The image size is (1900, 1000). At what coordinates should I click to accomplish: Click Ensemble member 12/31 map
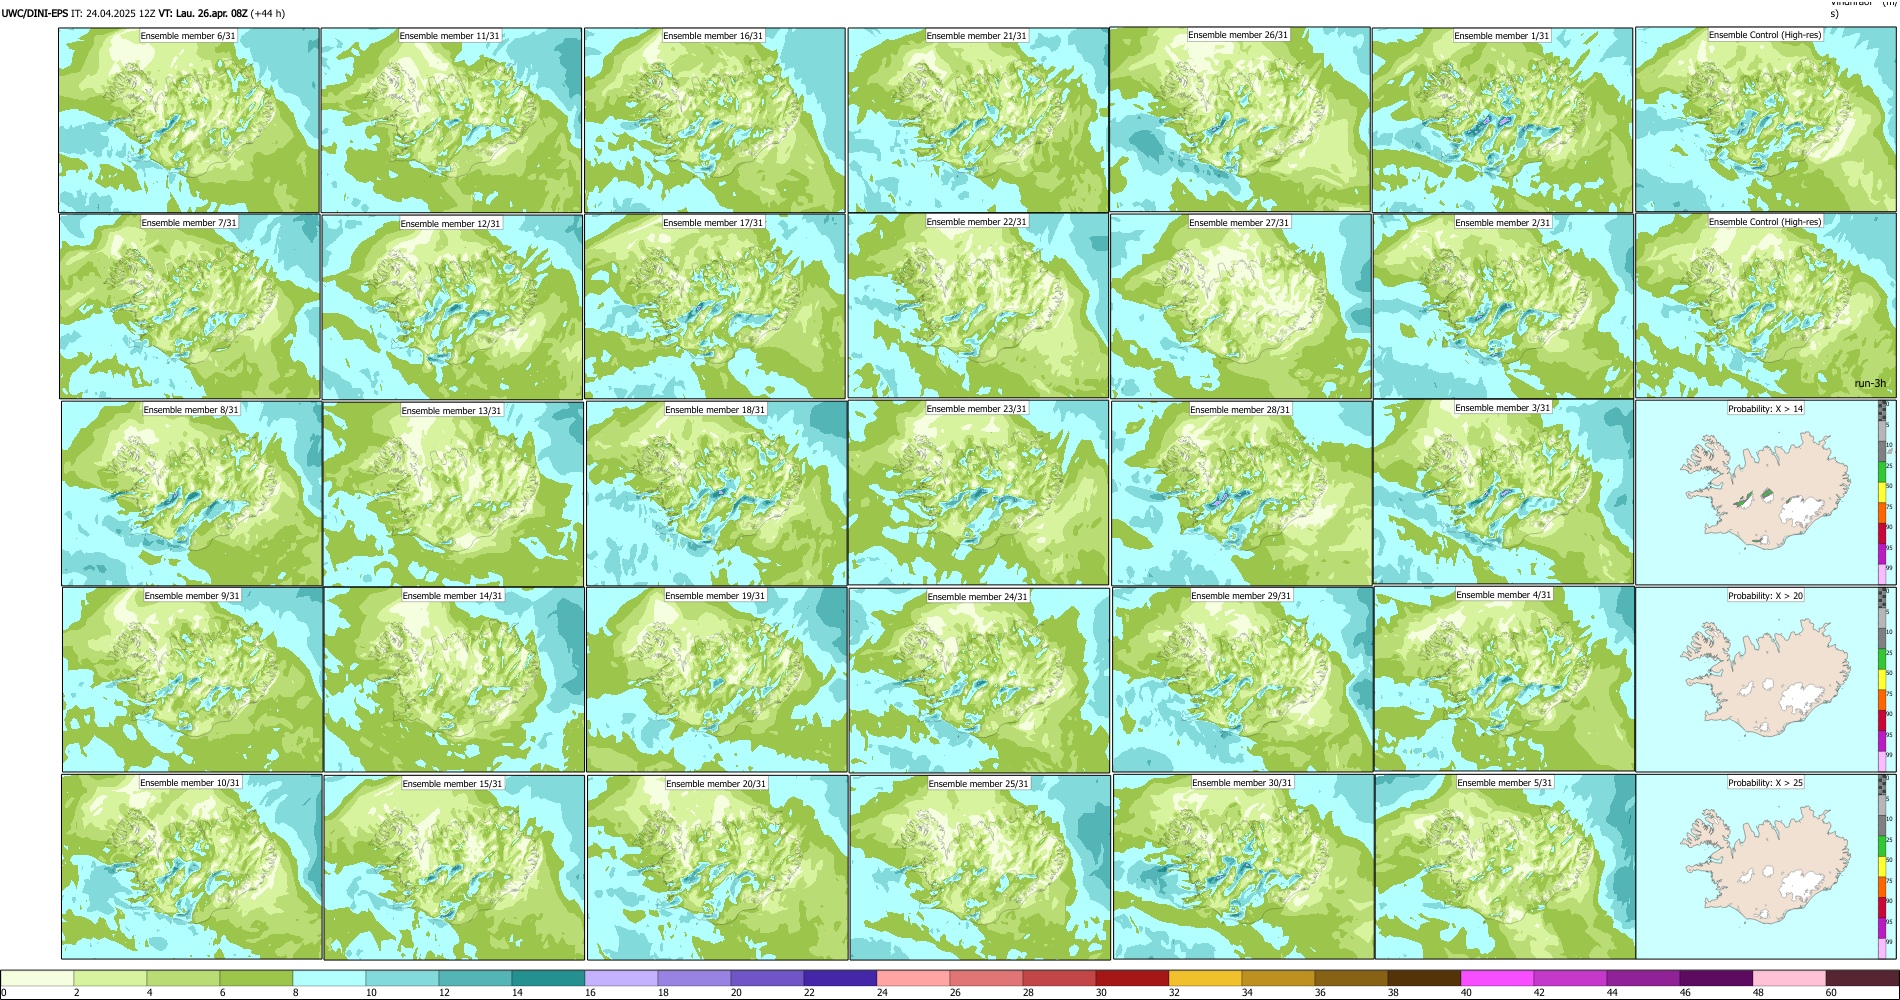pyautogui.click(x=452, y=307)
